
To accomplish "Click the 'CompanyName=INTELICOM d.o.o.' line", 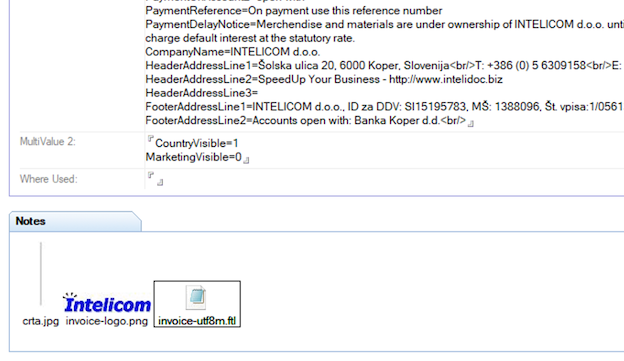I will pos(232,52).
